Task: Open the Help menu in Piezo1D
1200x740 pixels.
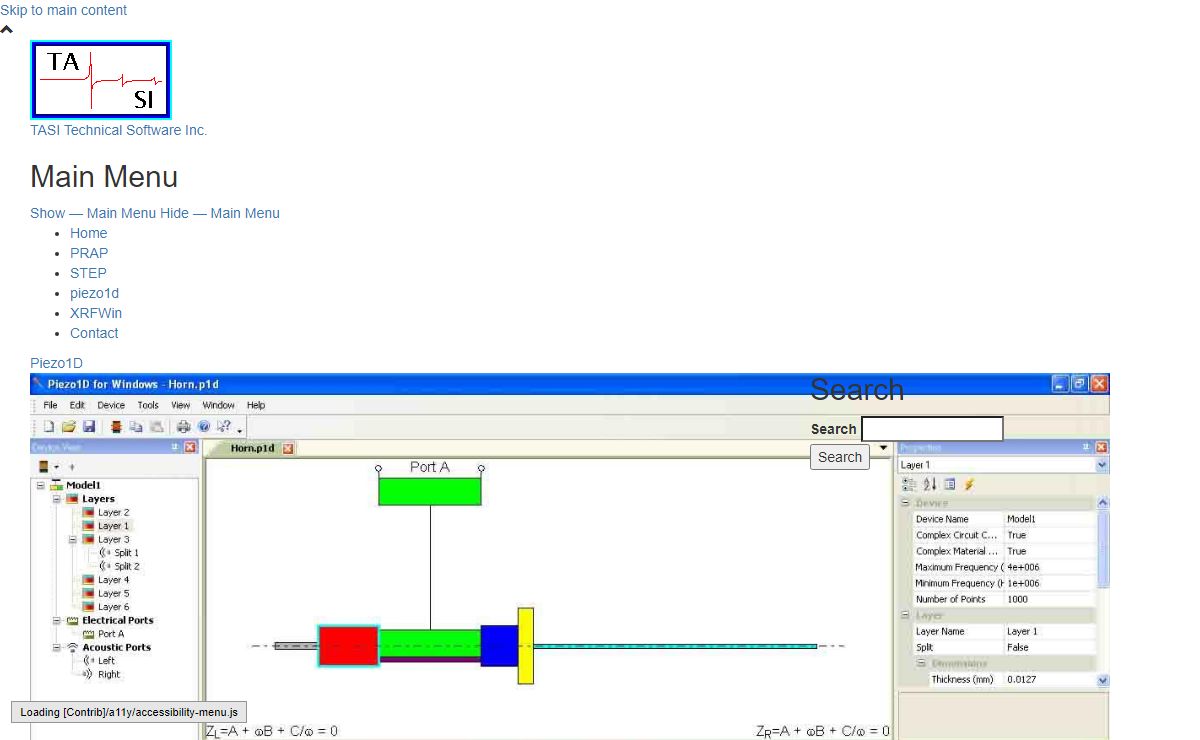Action: click(256, 405)
